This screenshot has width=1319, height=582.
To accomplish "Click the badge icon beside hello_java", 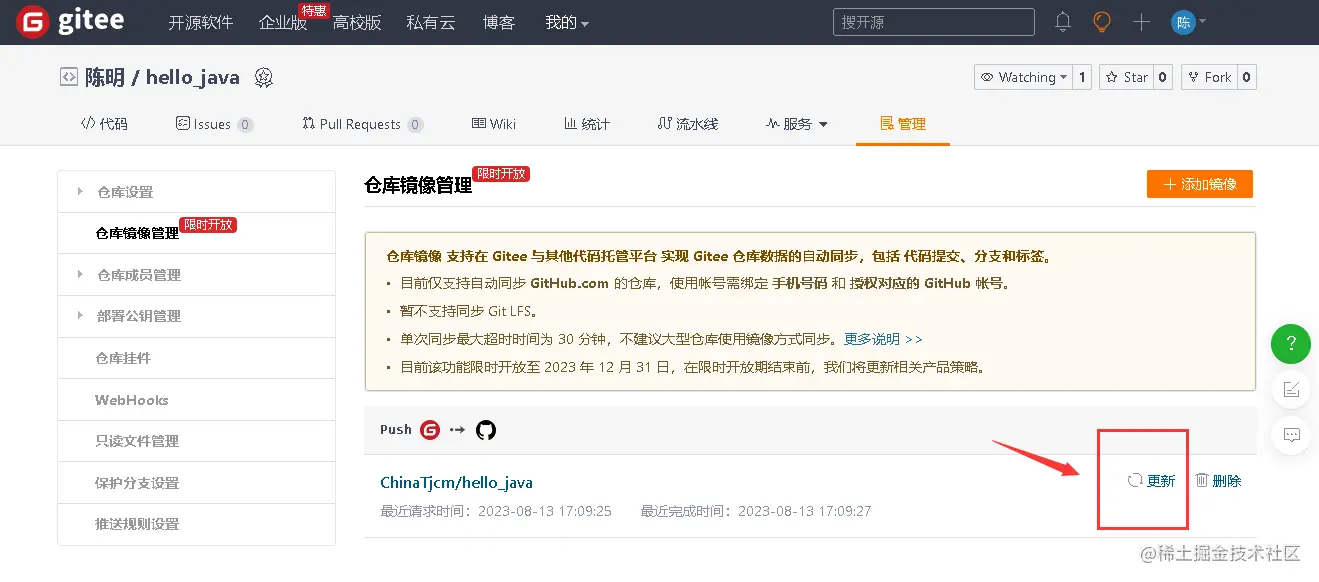I will [x=264, y=77].
